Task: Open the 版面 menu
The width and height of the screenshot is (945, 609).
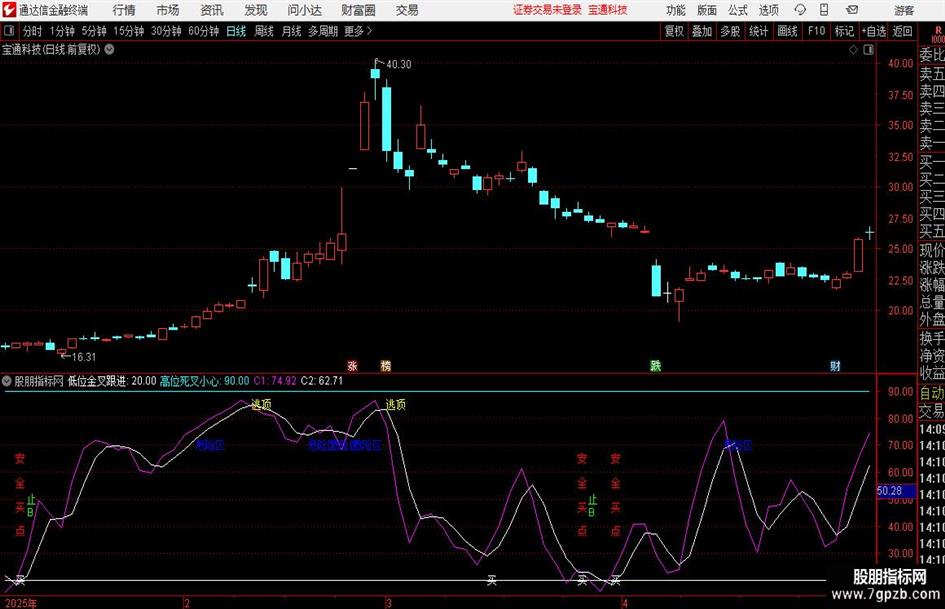Action: pyautogui.click(x=706, y=10)
